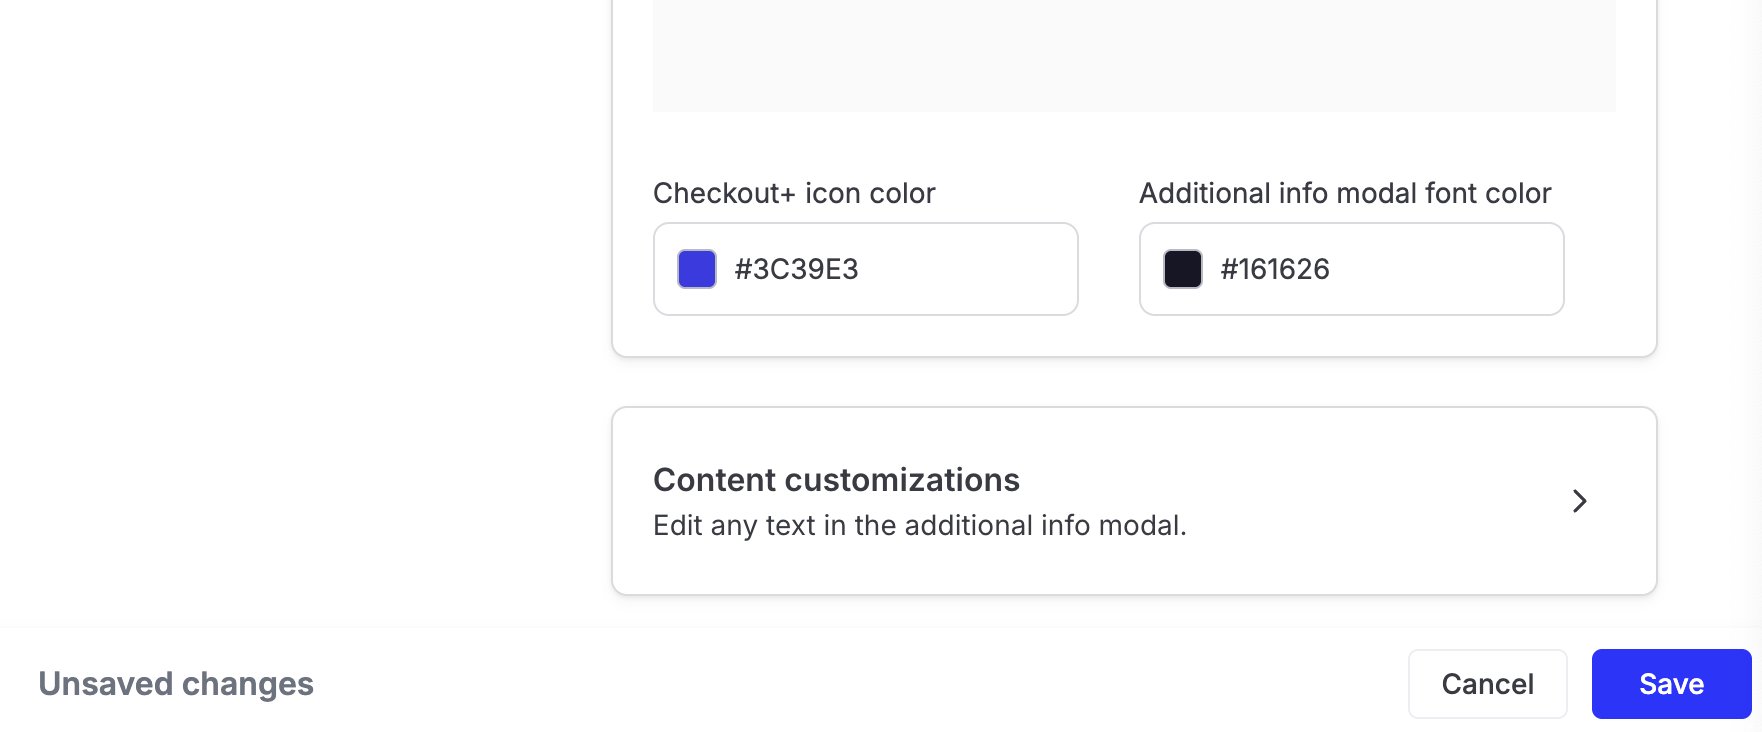Click 'Edit any text in the additional info modal'
Screen dimensions: 1762x732
(x=919, y=526)
